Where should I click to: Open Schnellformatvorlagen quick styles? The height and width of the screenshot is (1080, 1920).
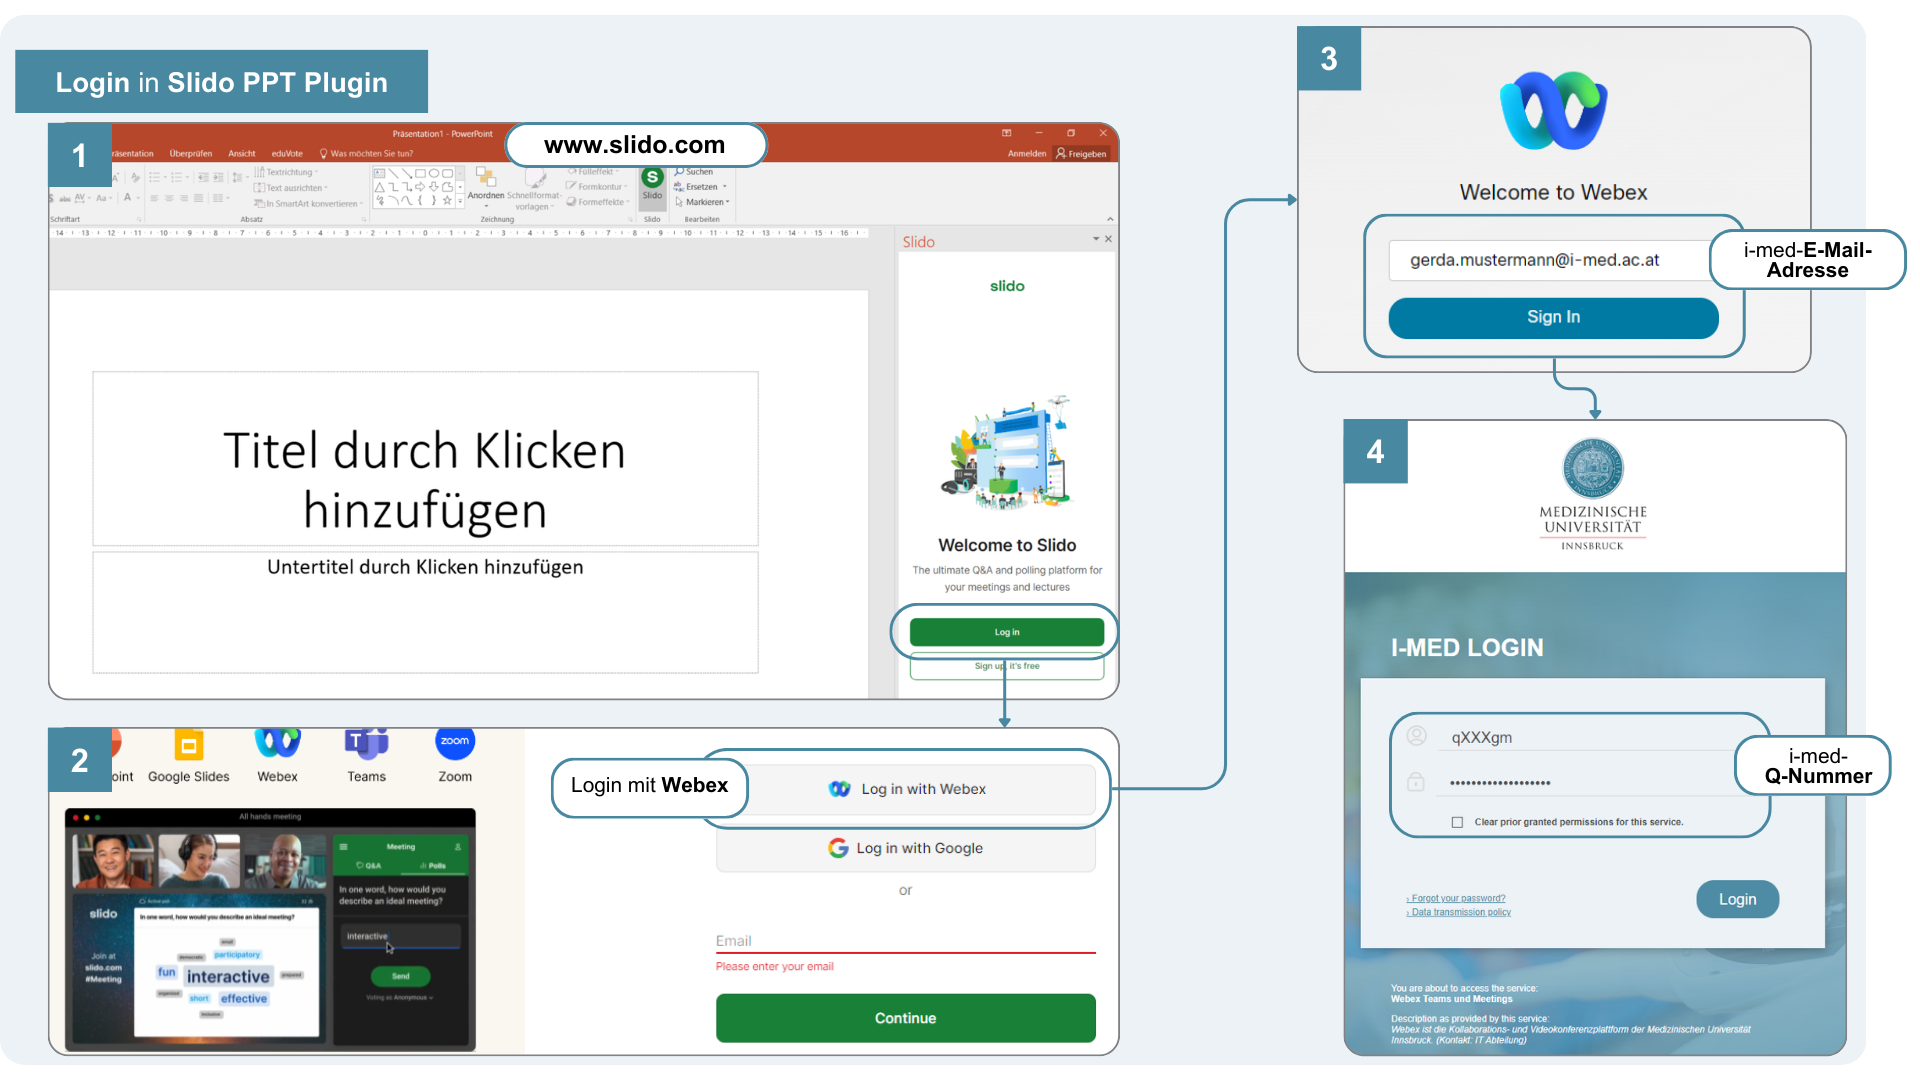click(535, 190)
